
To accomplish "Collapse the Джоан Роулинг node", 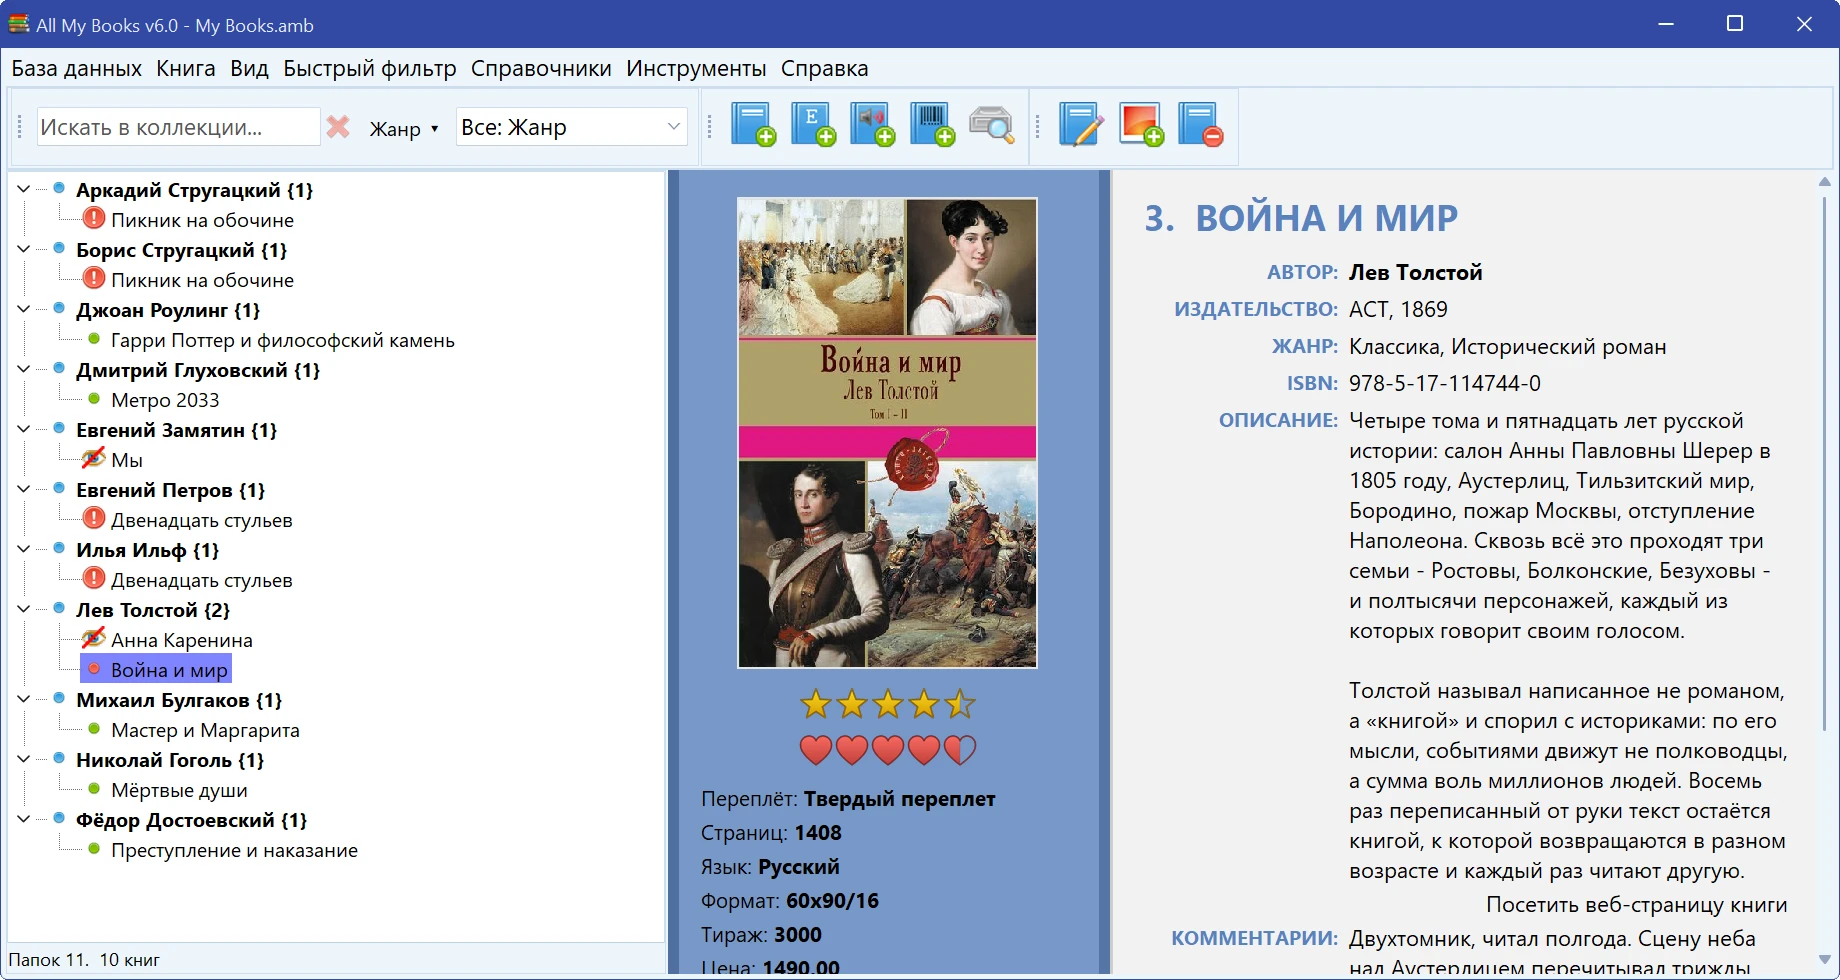I will (x=23, y=309).
